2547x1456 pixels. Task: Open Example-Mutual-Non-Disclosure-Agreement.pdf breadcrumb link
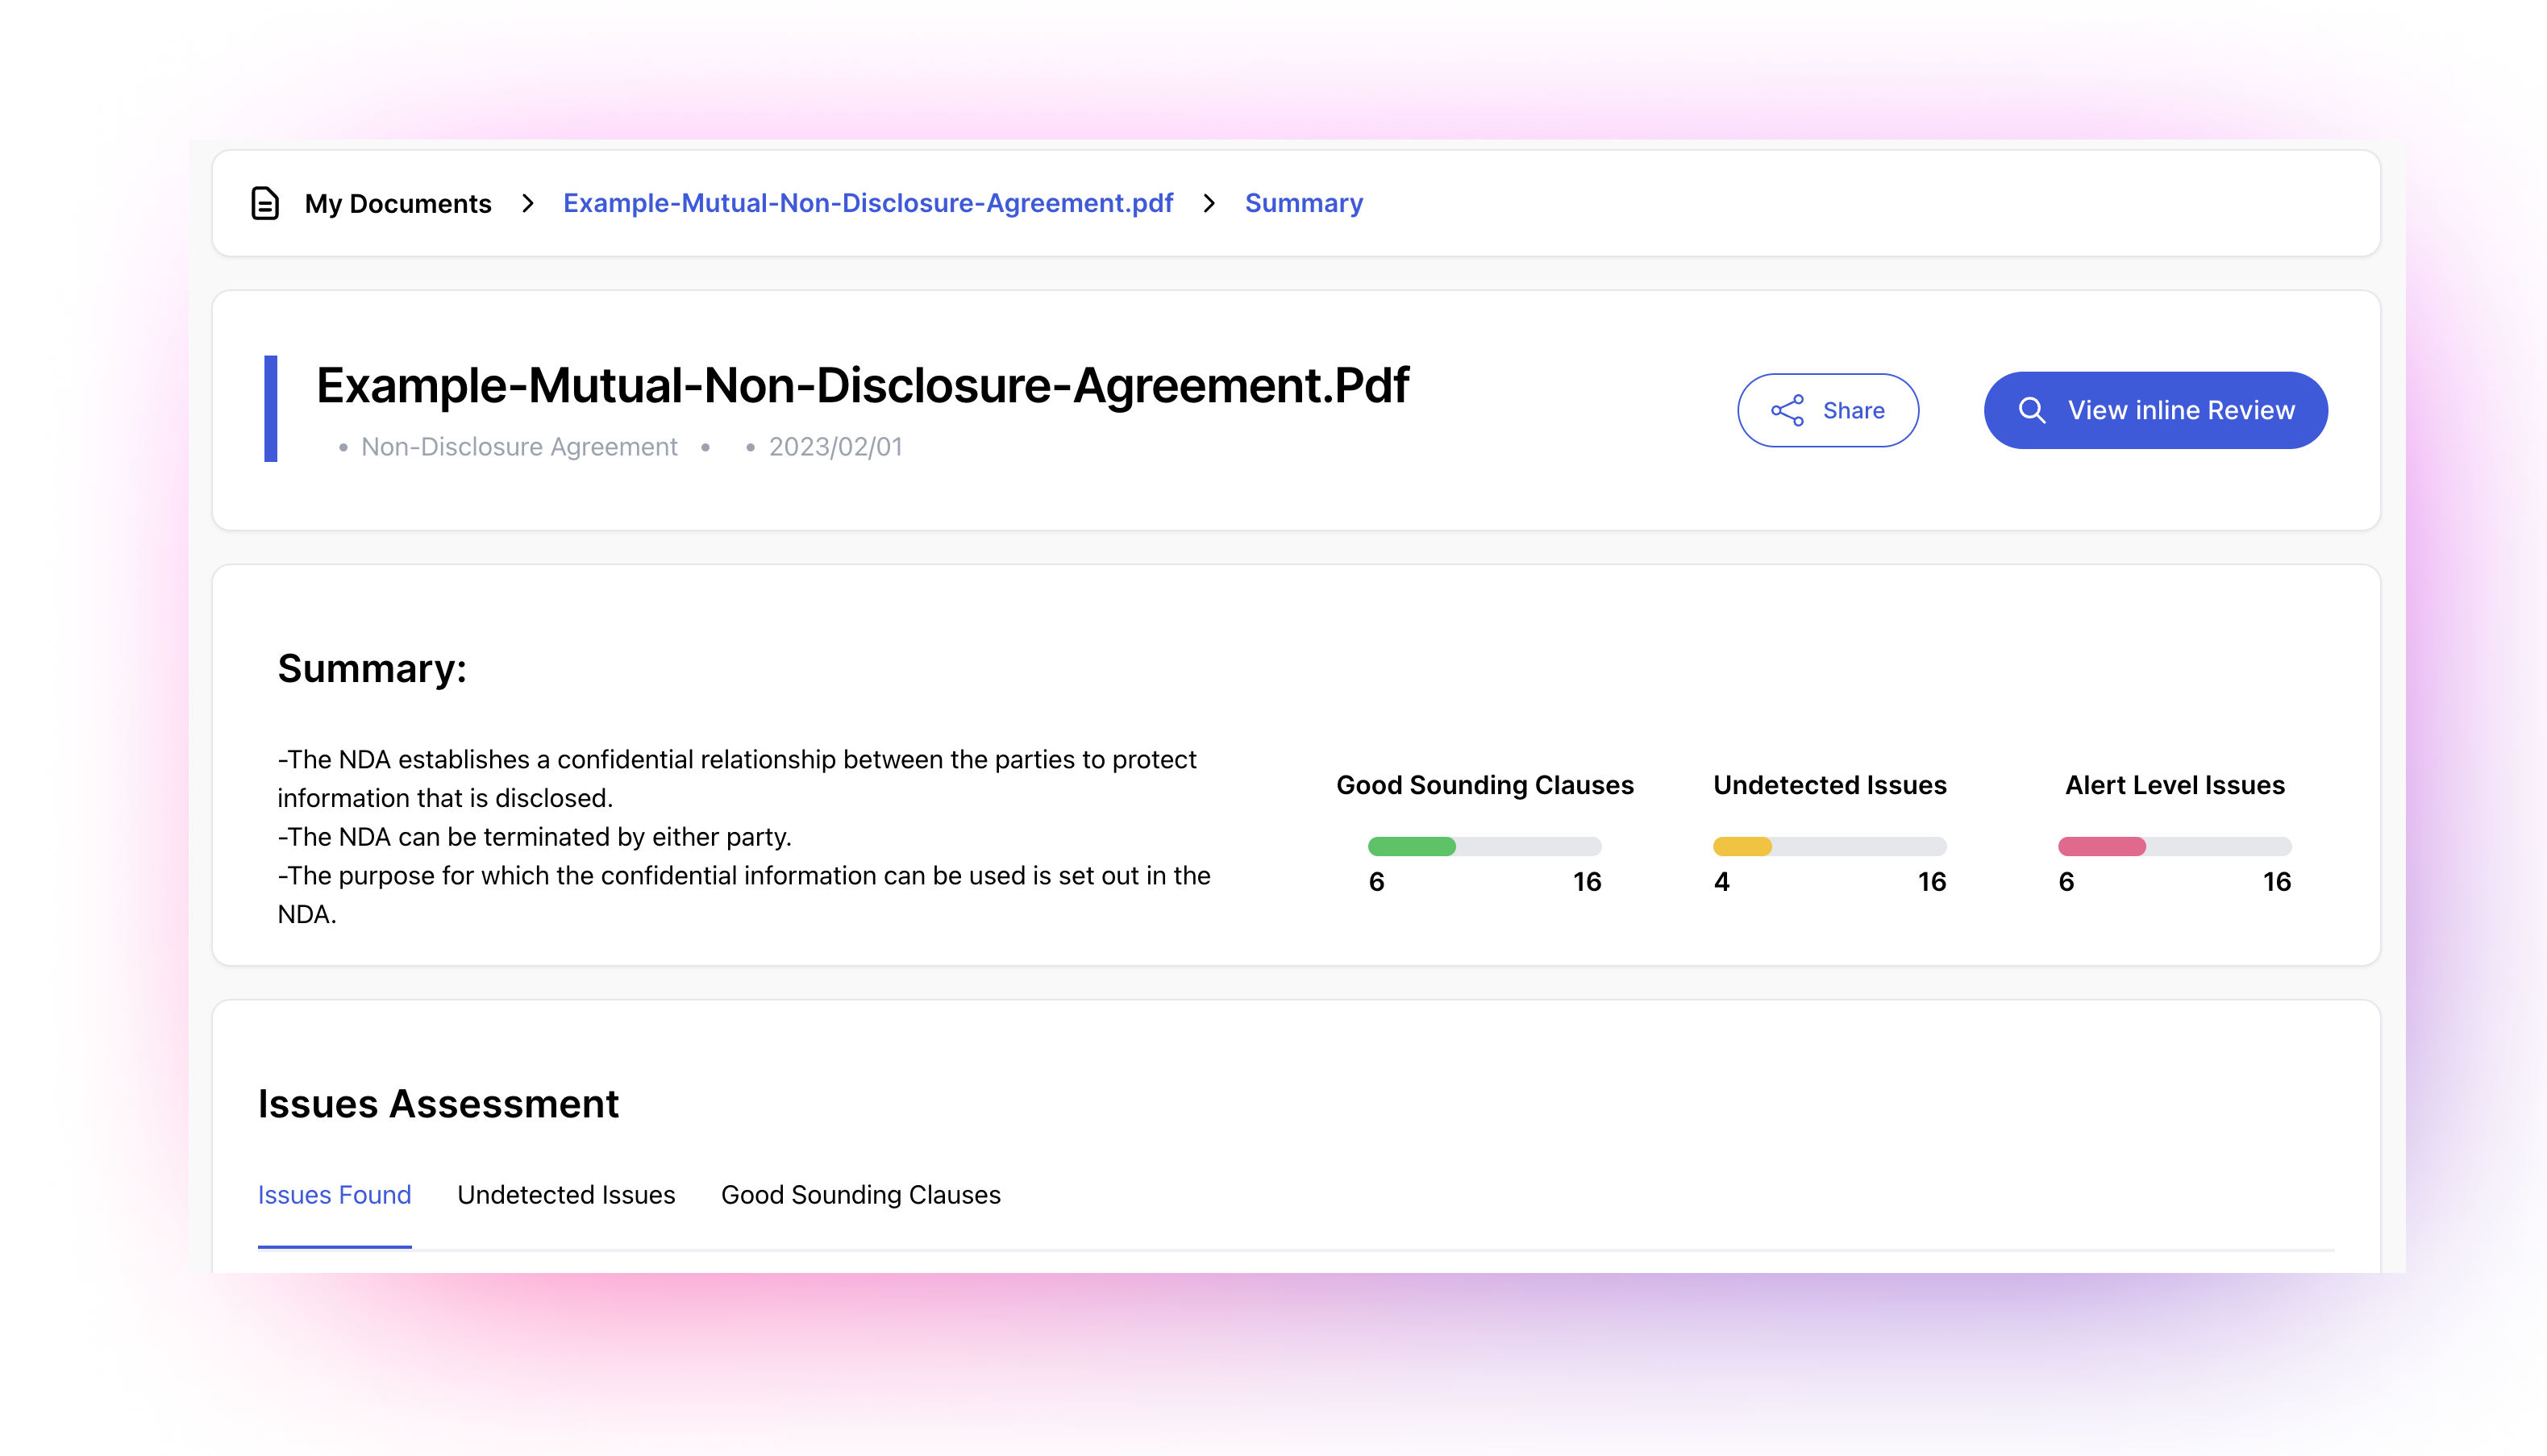tap(868, 203)
